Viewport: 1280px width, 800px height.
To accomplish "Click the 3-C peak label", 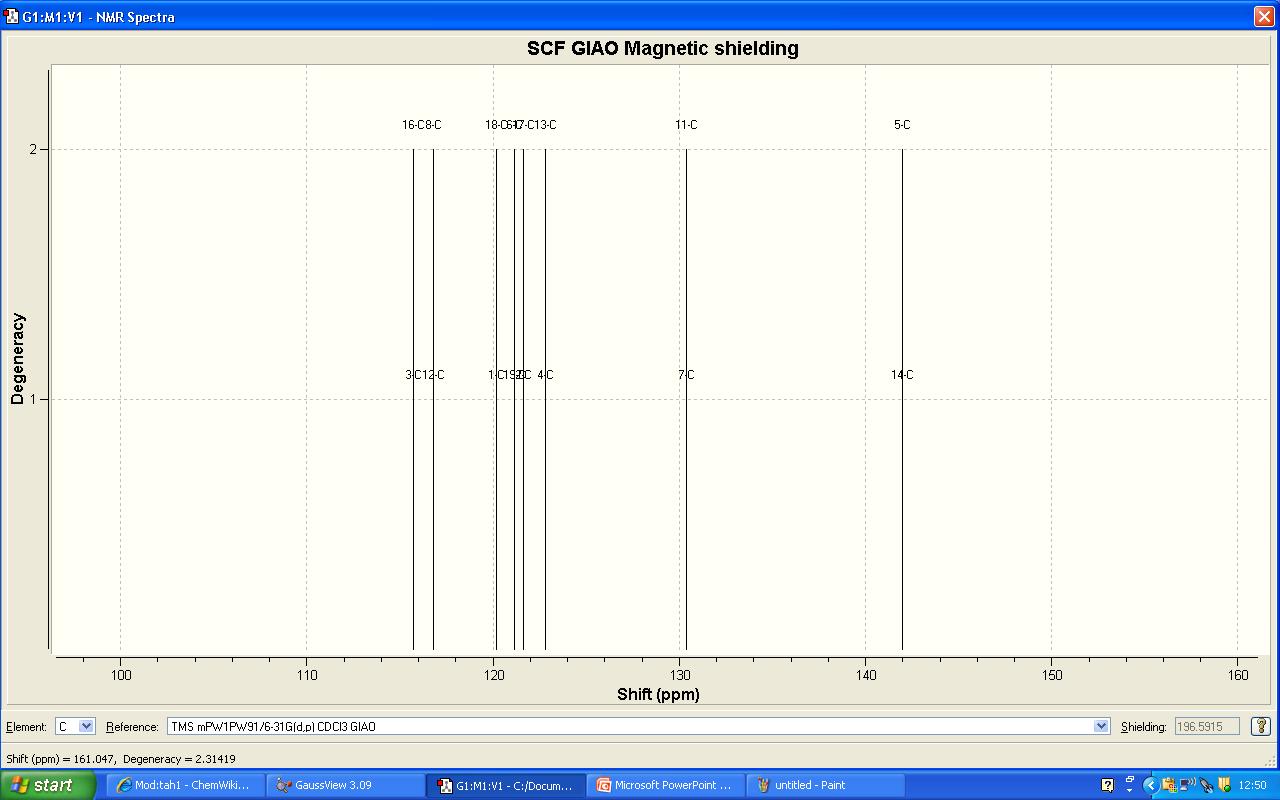I will 413,375.
